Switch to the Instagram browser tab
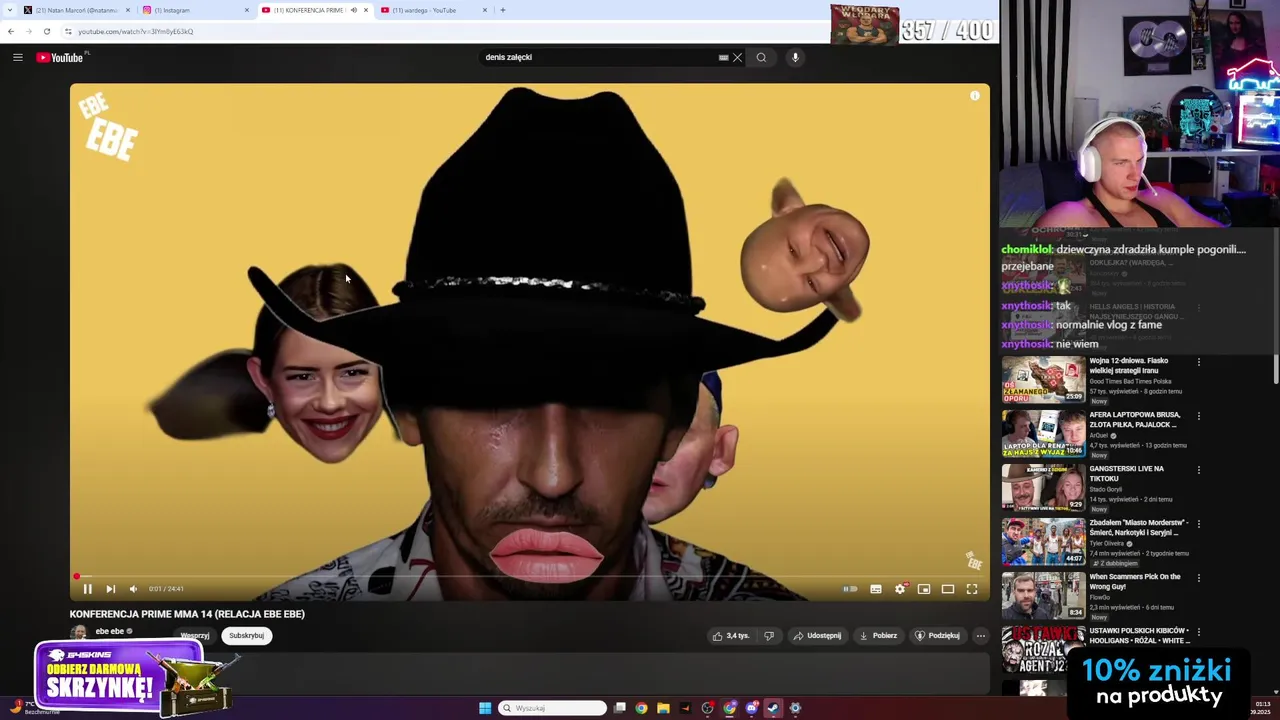Viewport: 1280px width, 720px height. pyautogui.click(x=195, y=10)
